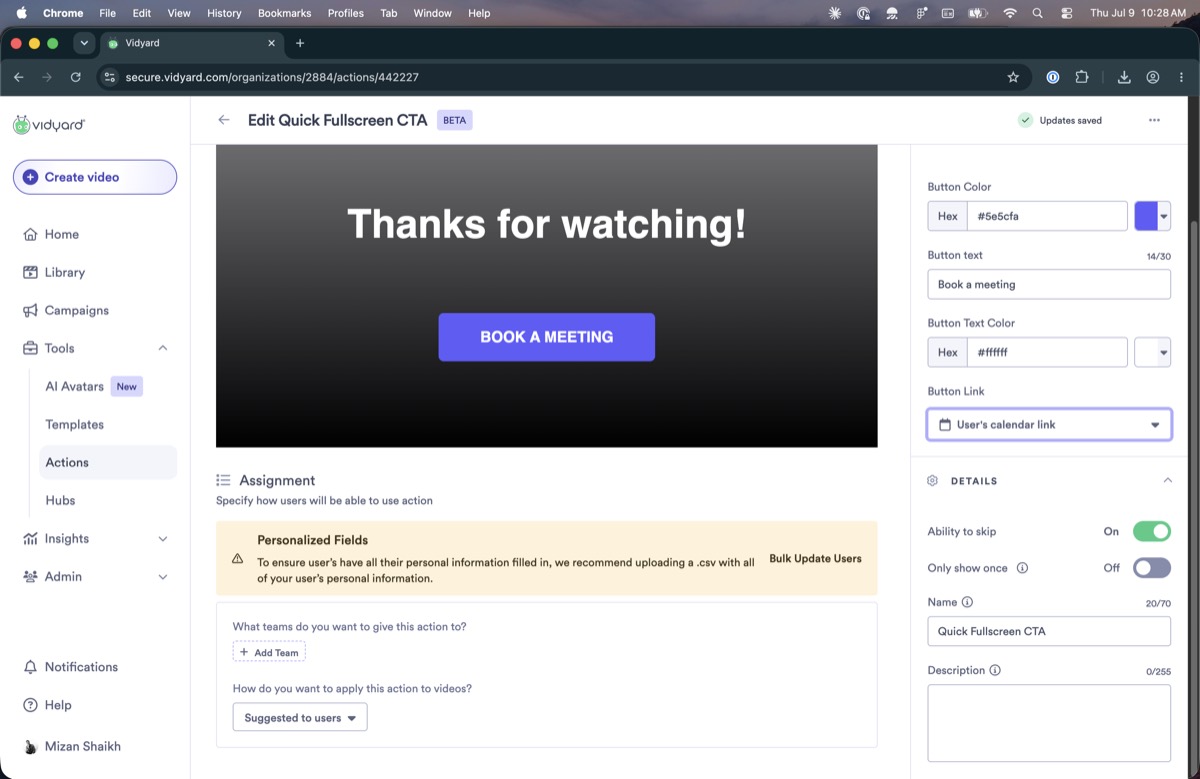Screen dimensions: 1200x779
Task: Open a new browser tab
Action: point(300,43)
